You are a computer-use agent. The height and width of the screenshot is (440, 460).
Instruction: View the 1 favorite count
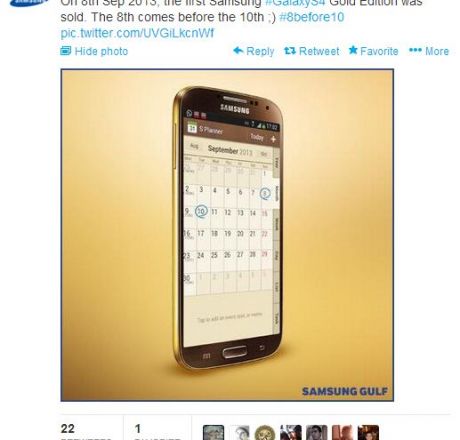[x=138, y=429]
